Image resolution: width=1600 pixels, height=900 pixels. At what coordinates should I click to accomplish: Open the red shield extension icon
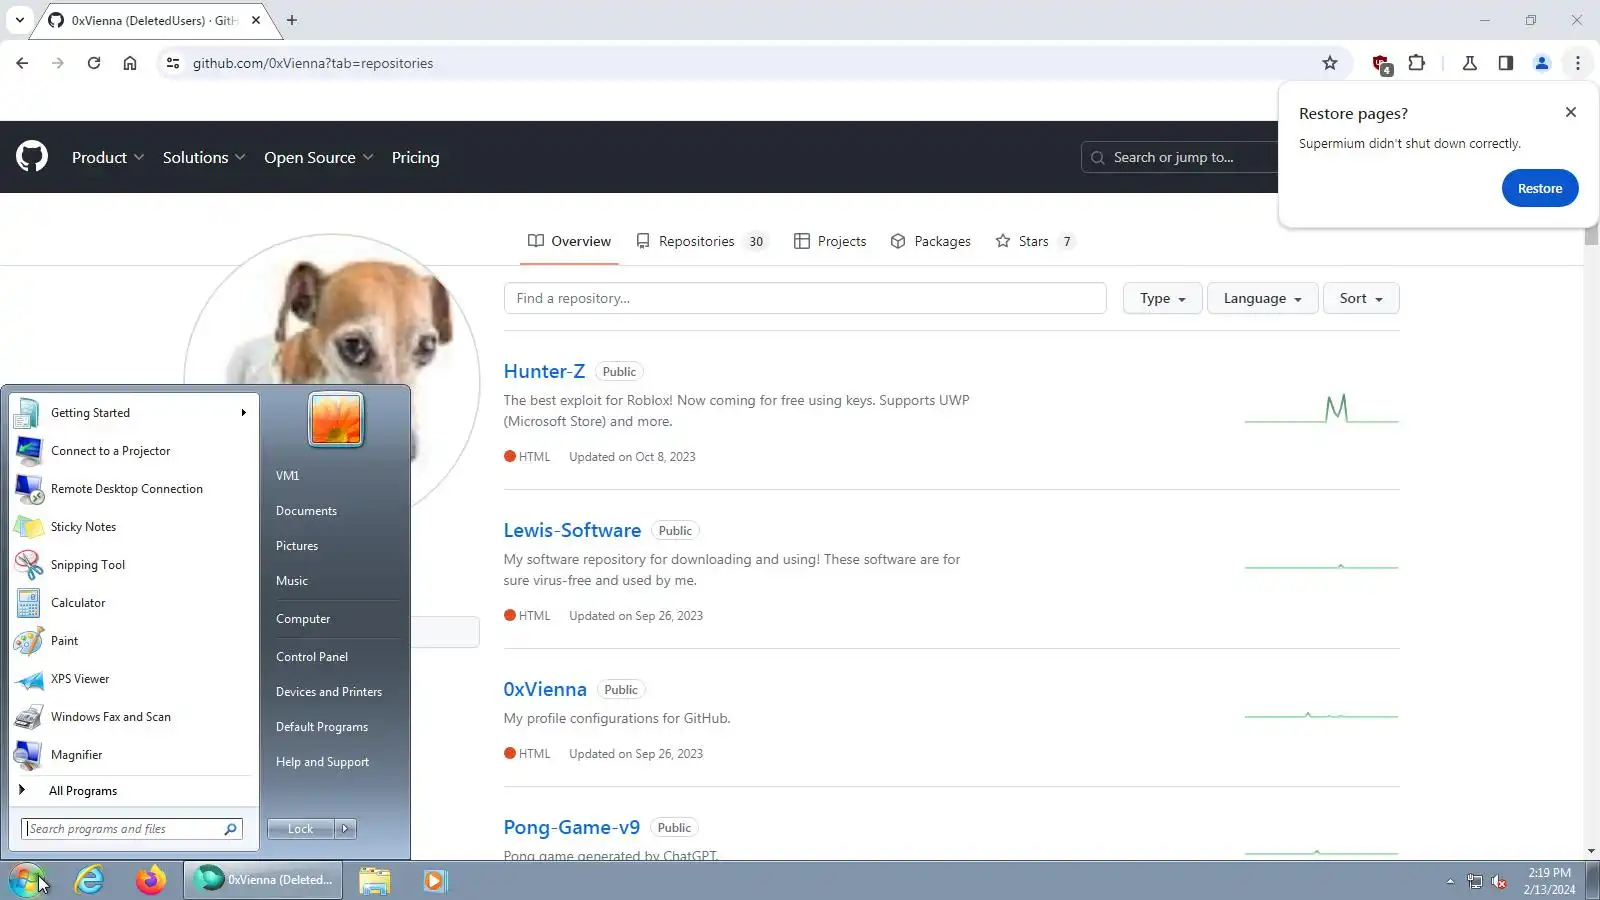coord(1381,64)
